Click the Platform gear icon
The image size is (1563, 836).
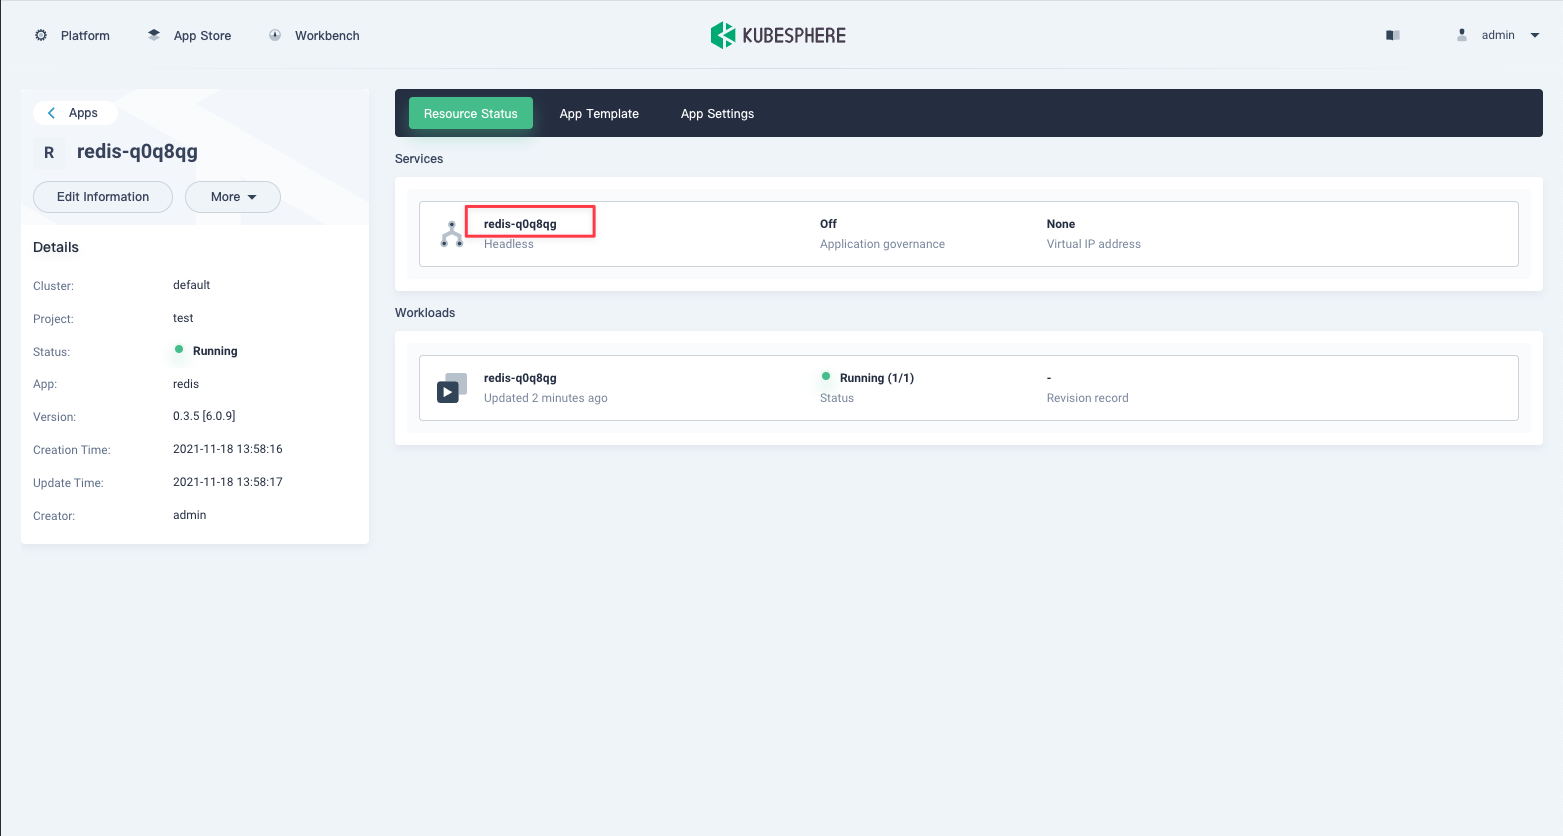coord(40,35)
